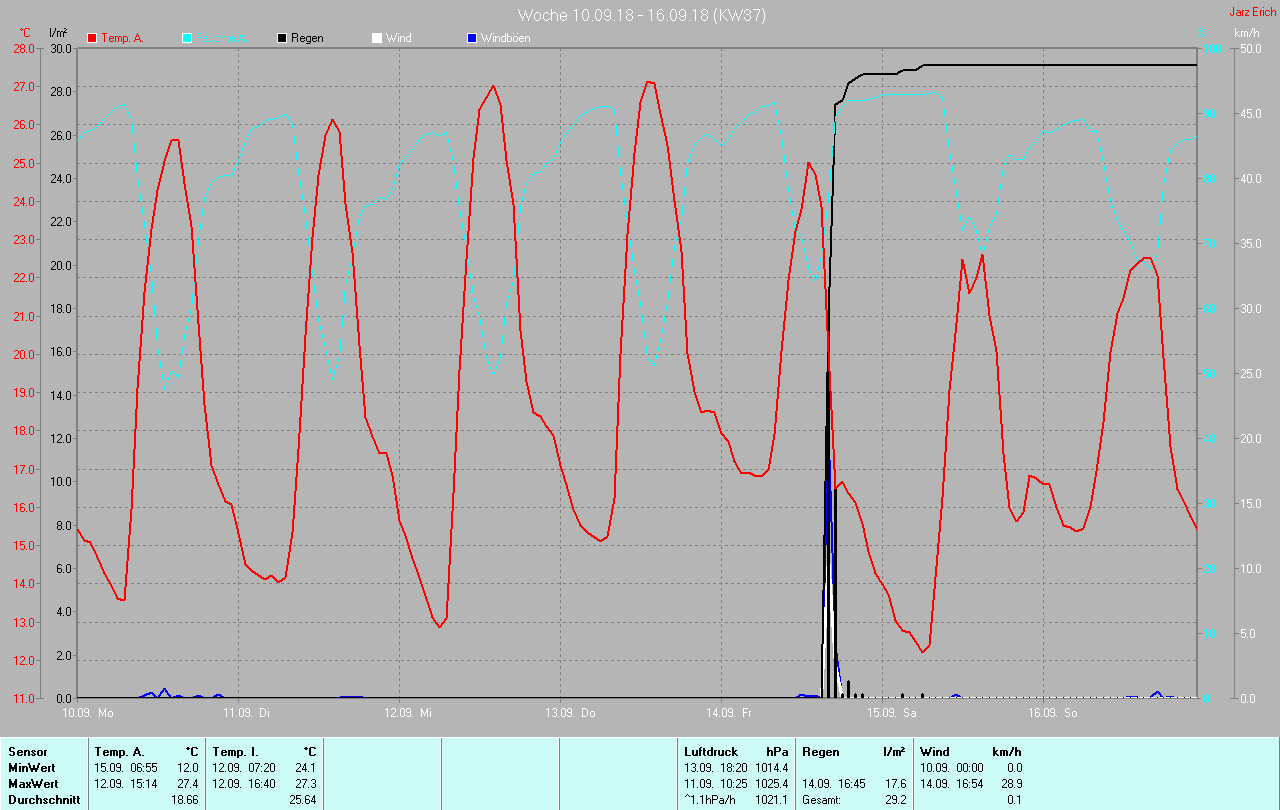Screen dimensions: 1280x810
Task: Click the red Temp. A. legend swatch
Action: point(92,38)
